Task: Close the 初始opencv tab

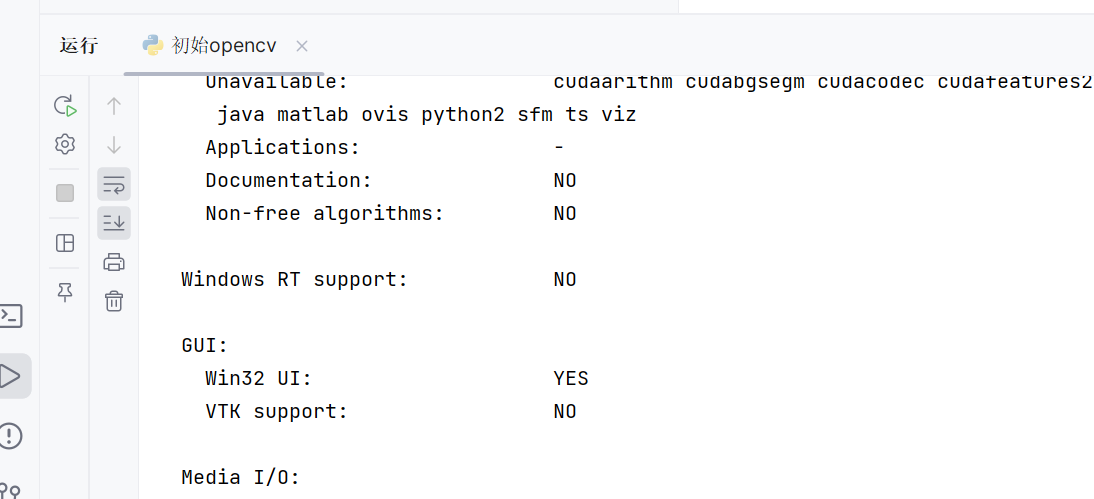Action: [302, 46]
